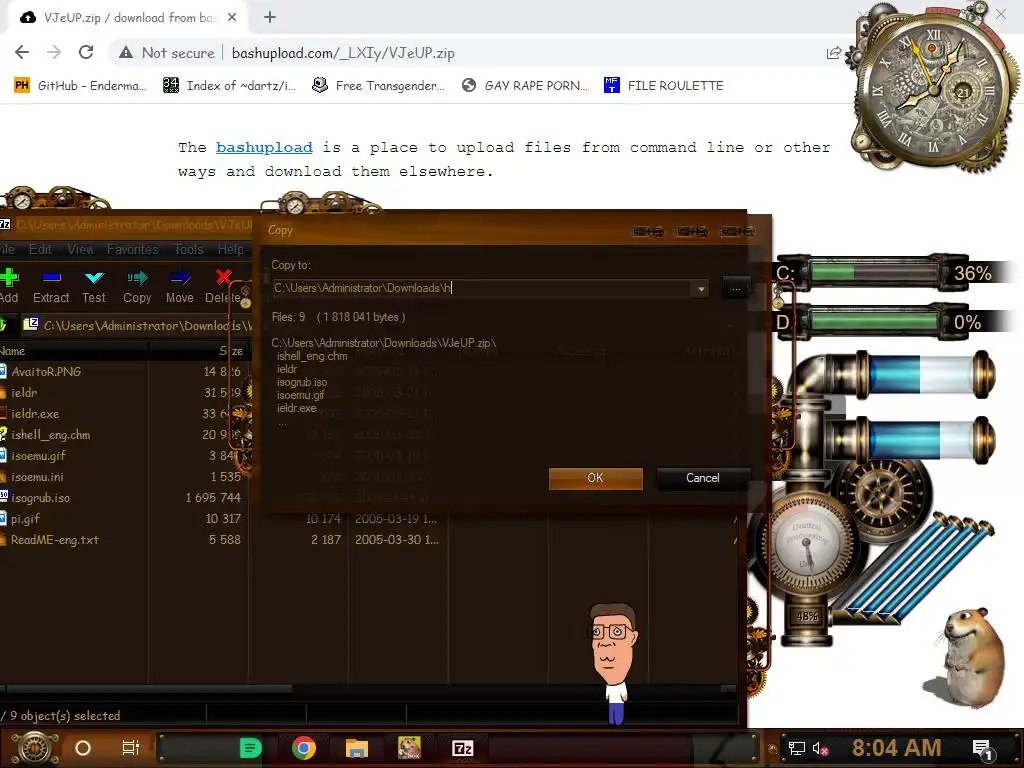Go back in Chrome browser

(22, 52)
